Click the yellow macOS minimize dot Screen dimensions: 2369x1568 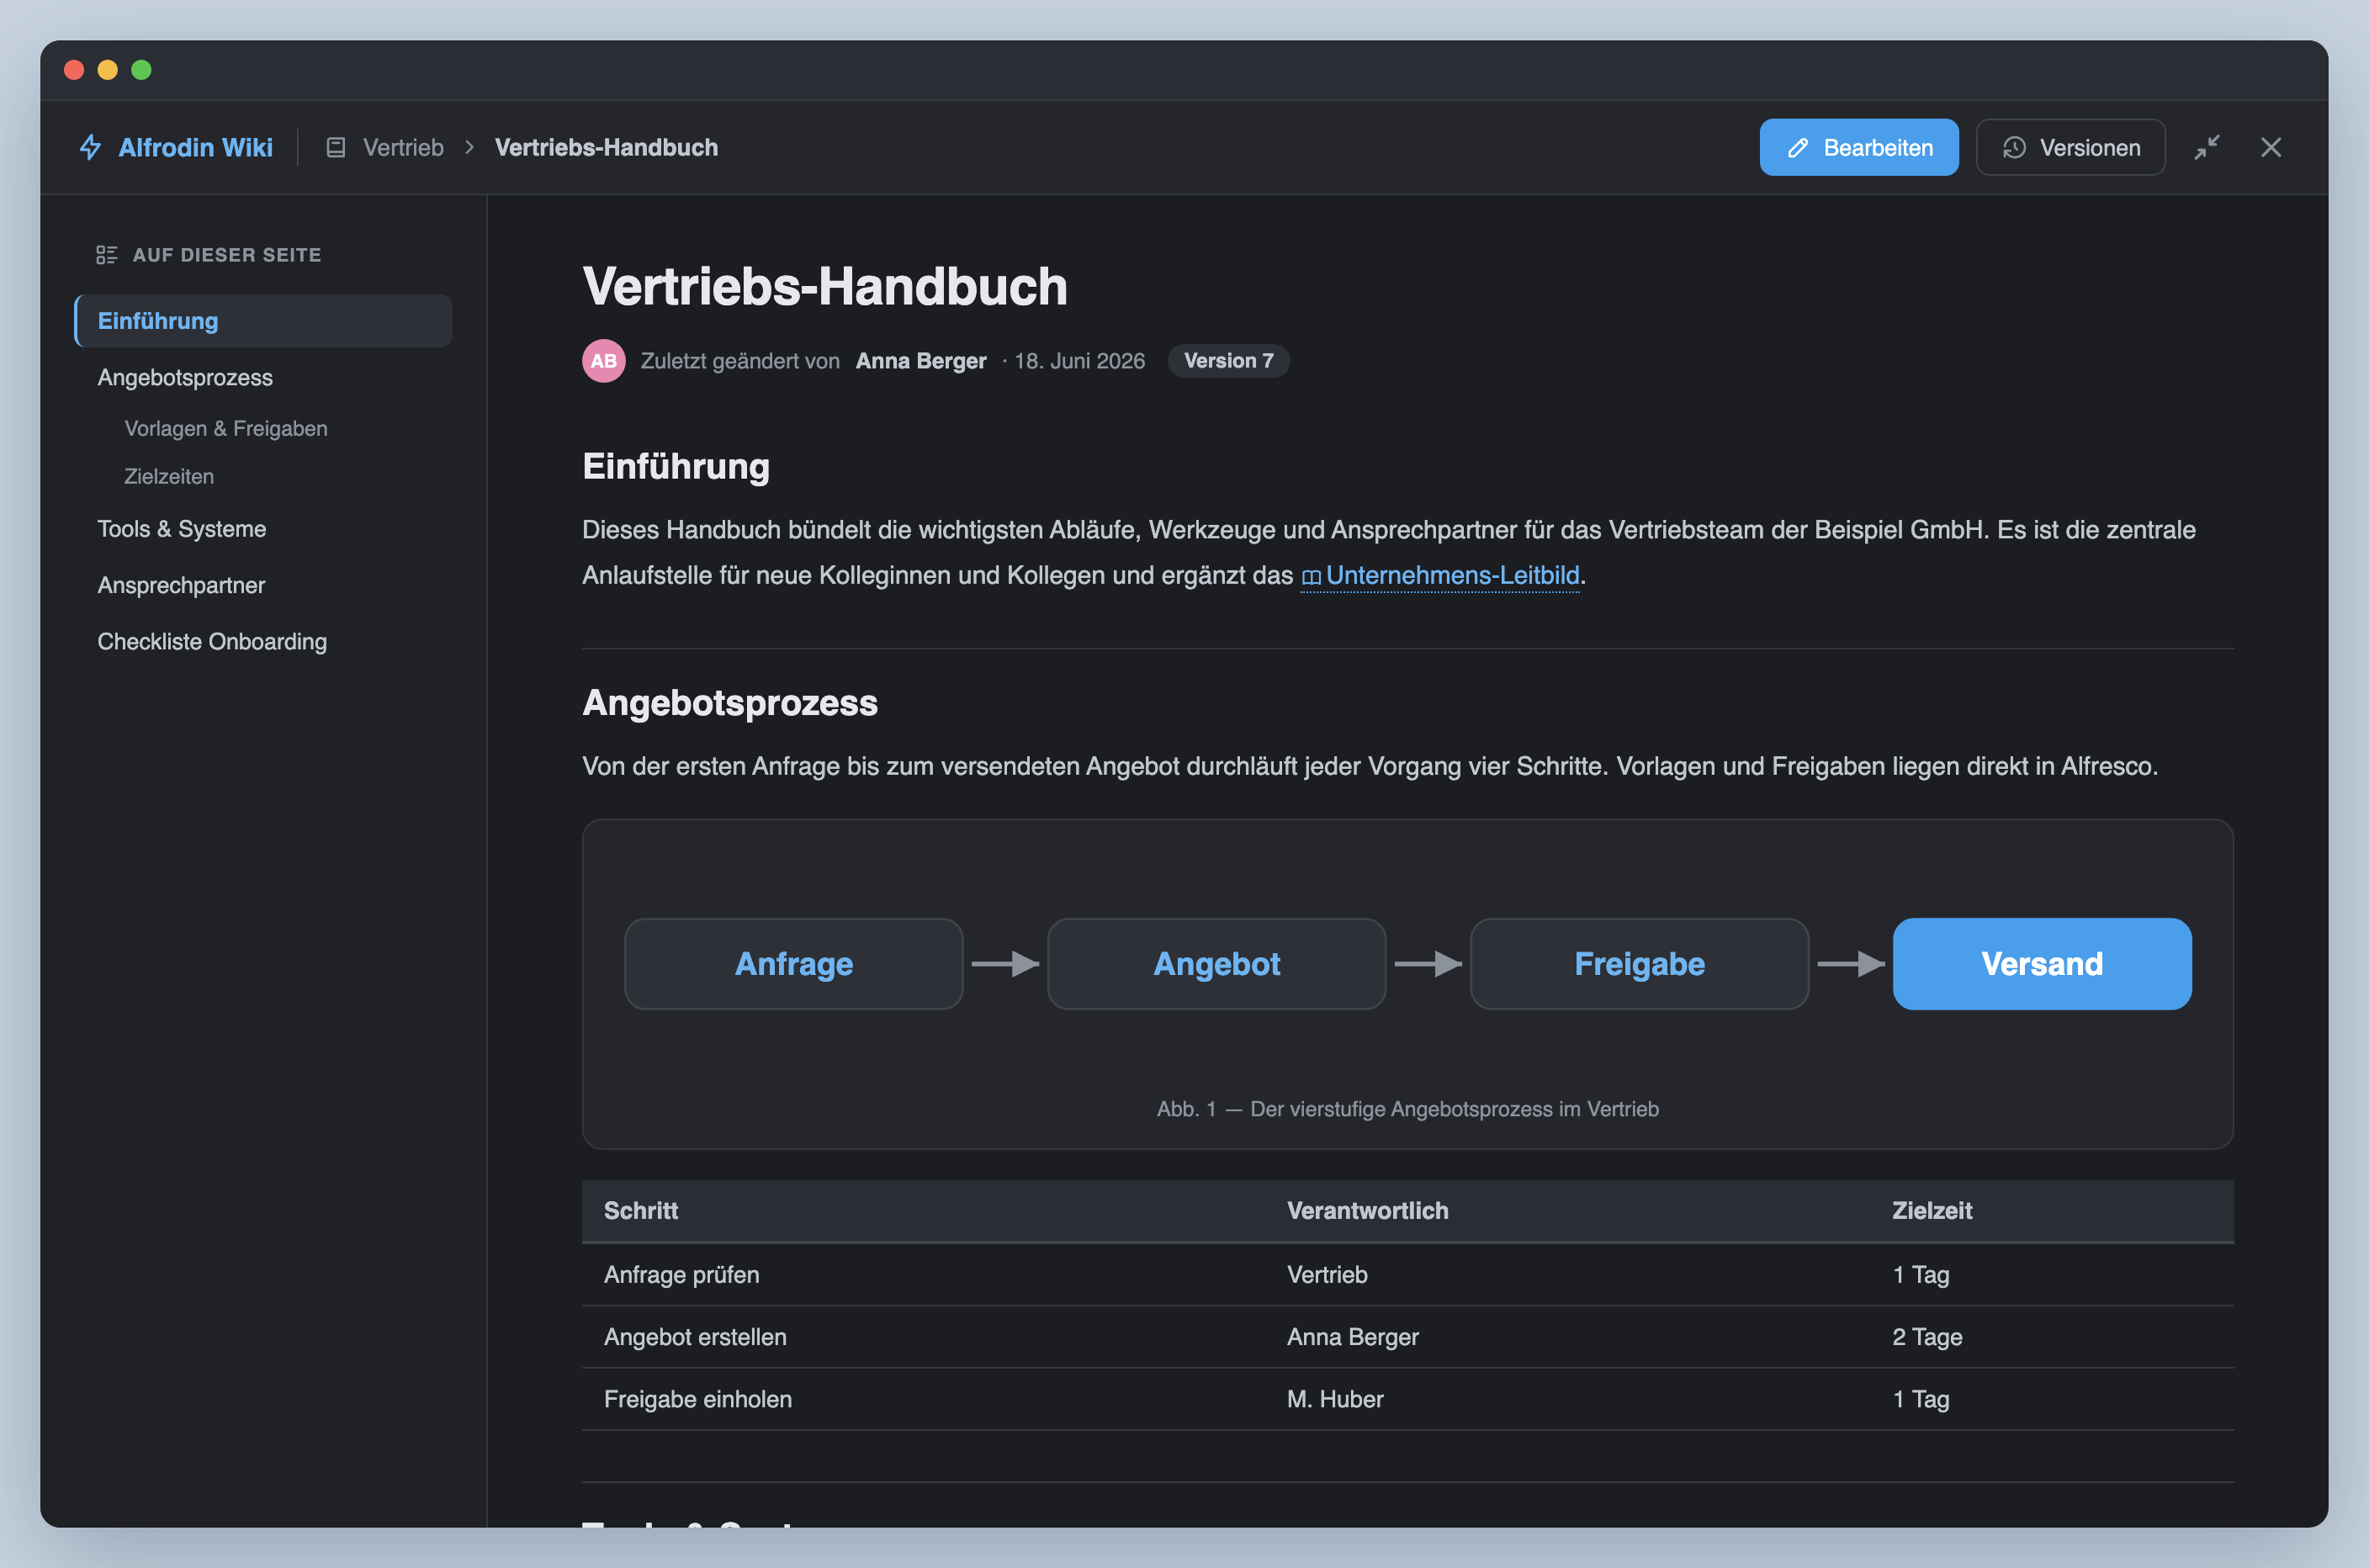(x=108, y=69)
